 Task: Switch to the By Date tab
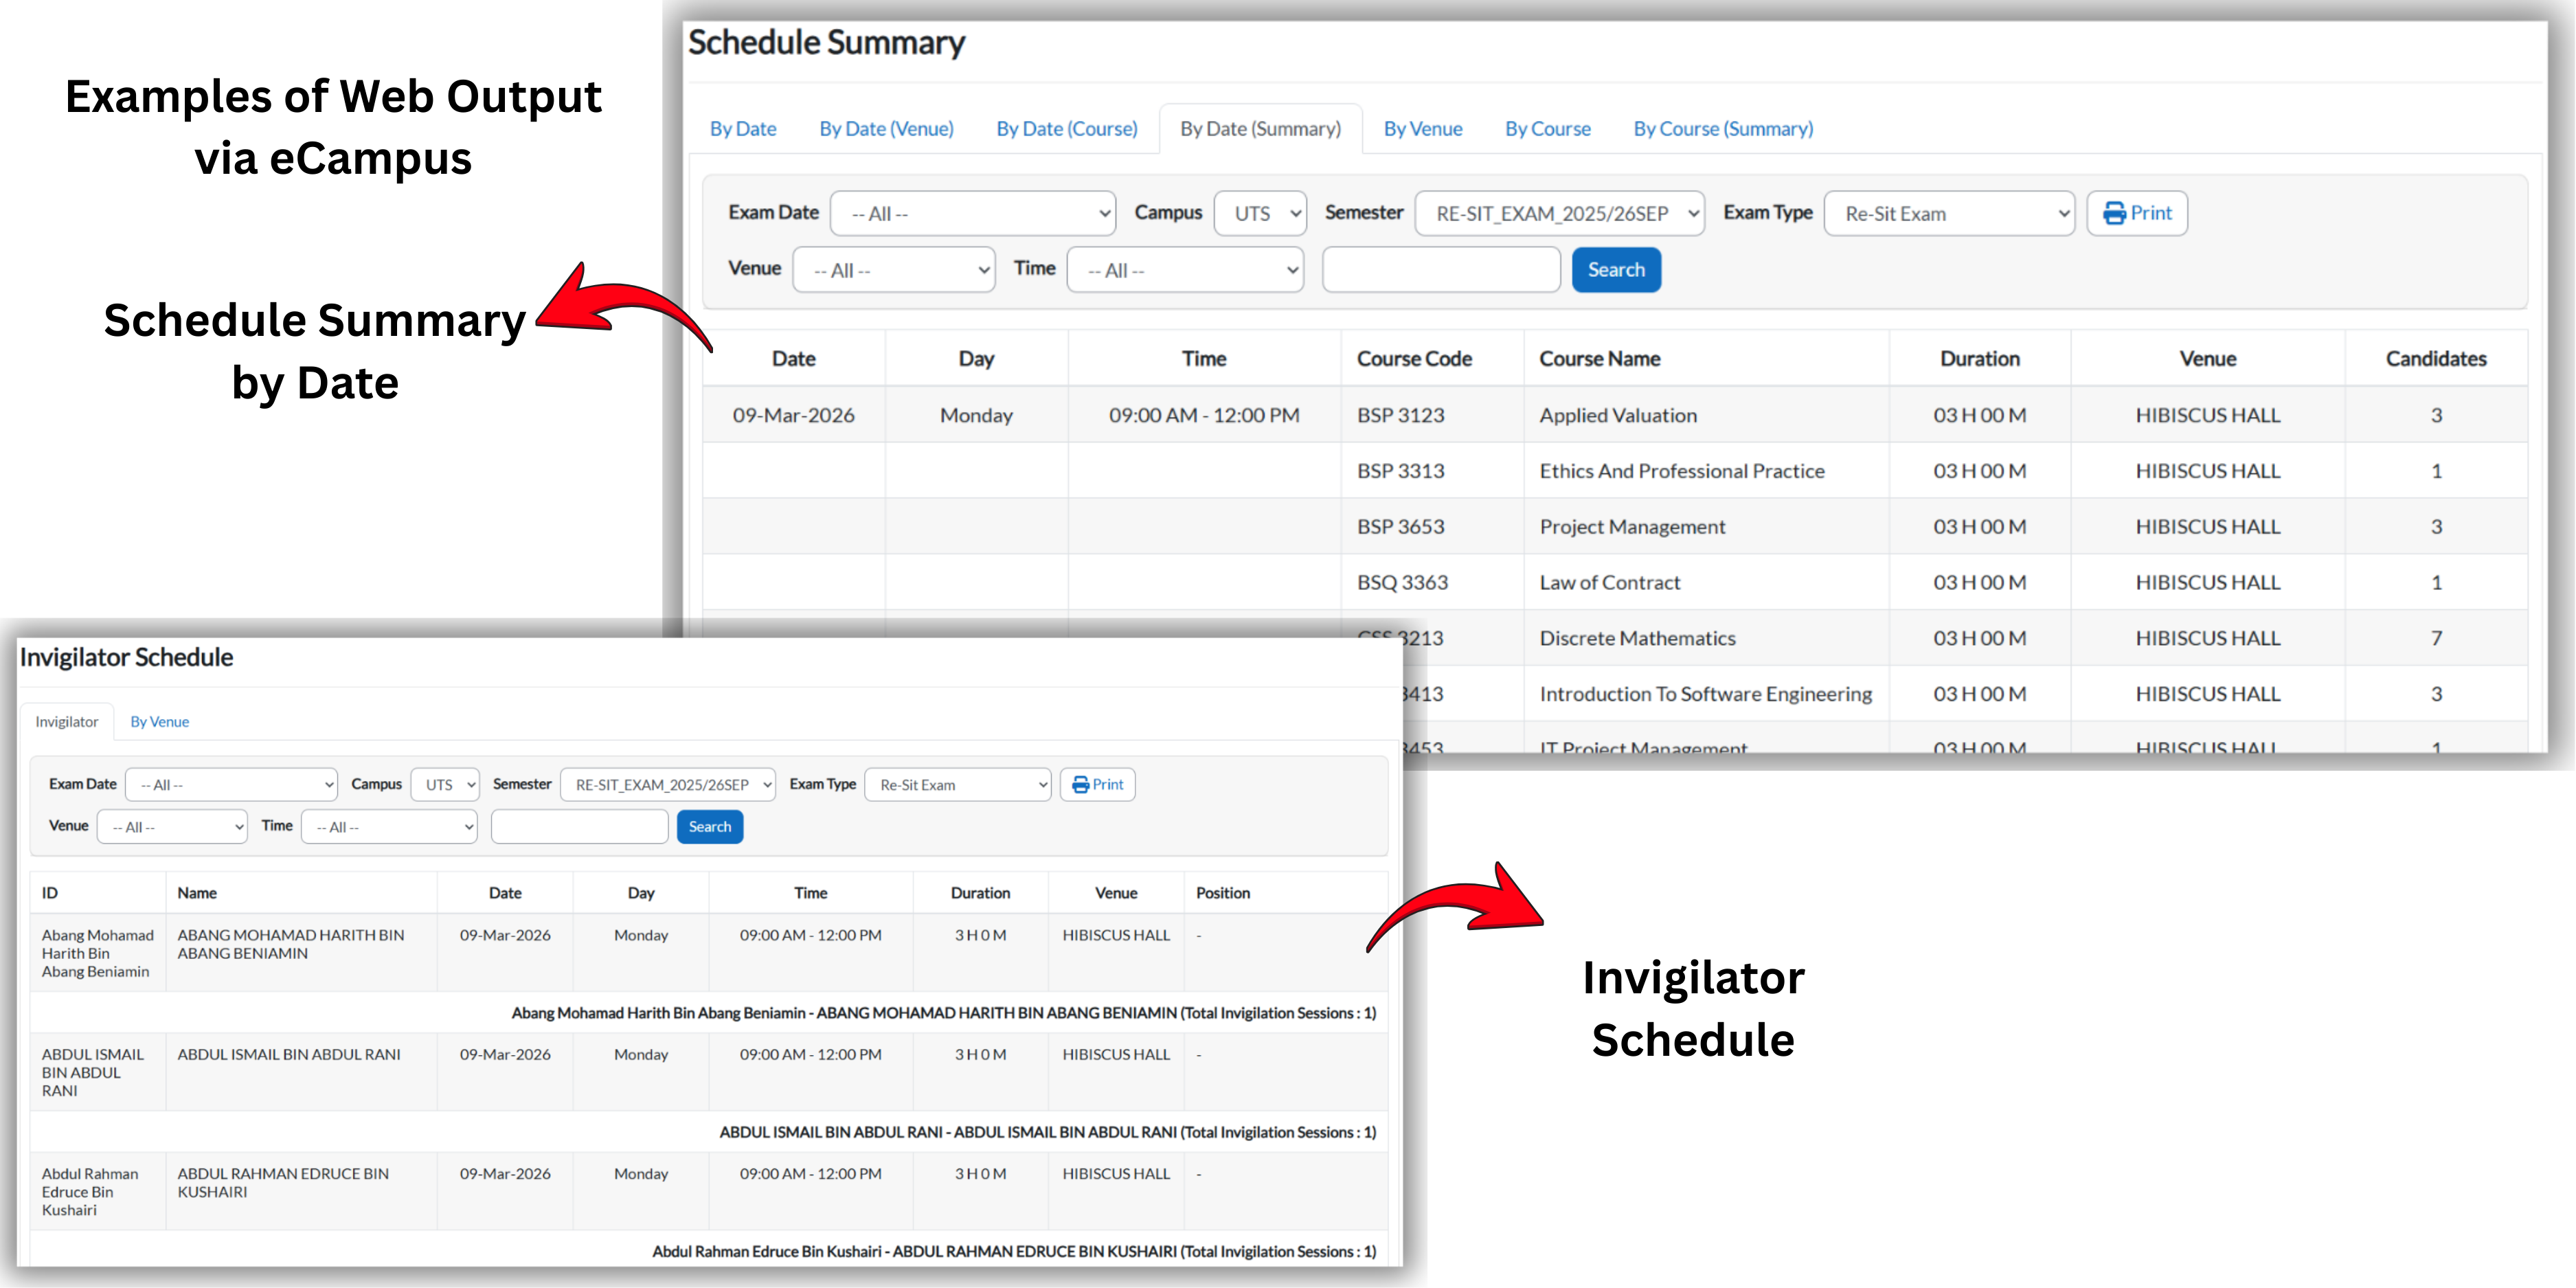743,129
